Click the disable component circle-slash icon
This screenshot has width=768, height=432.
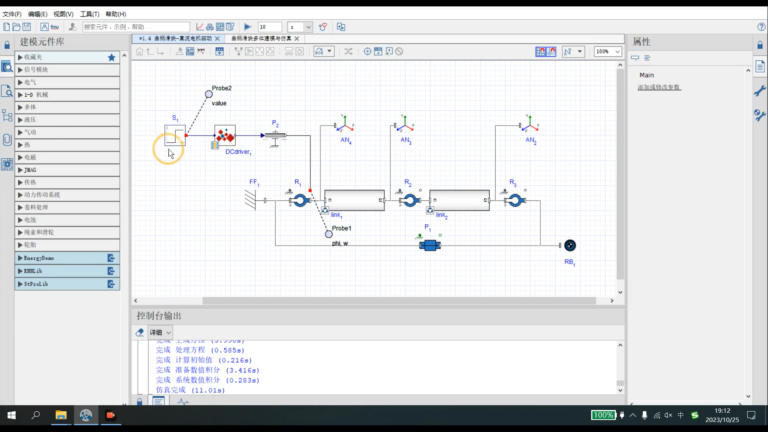399,51
